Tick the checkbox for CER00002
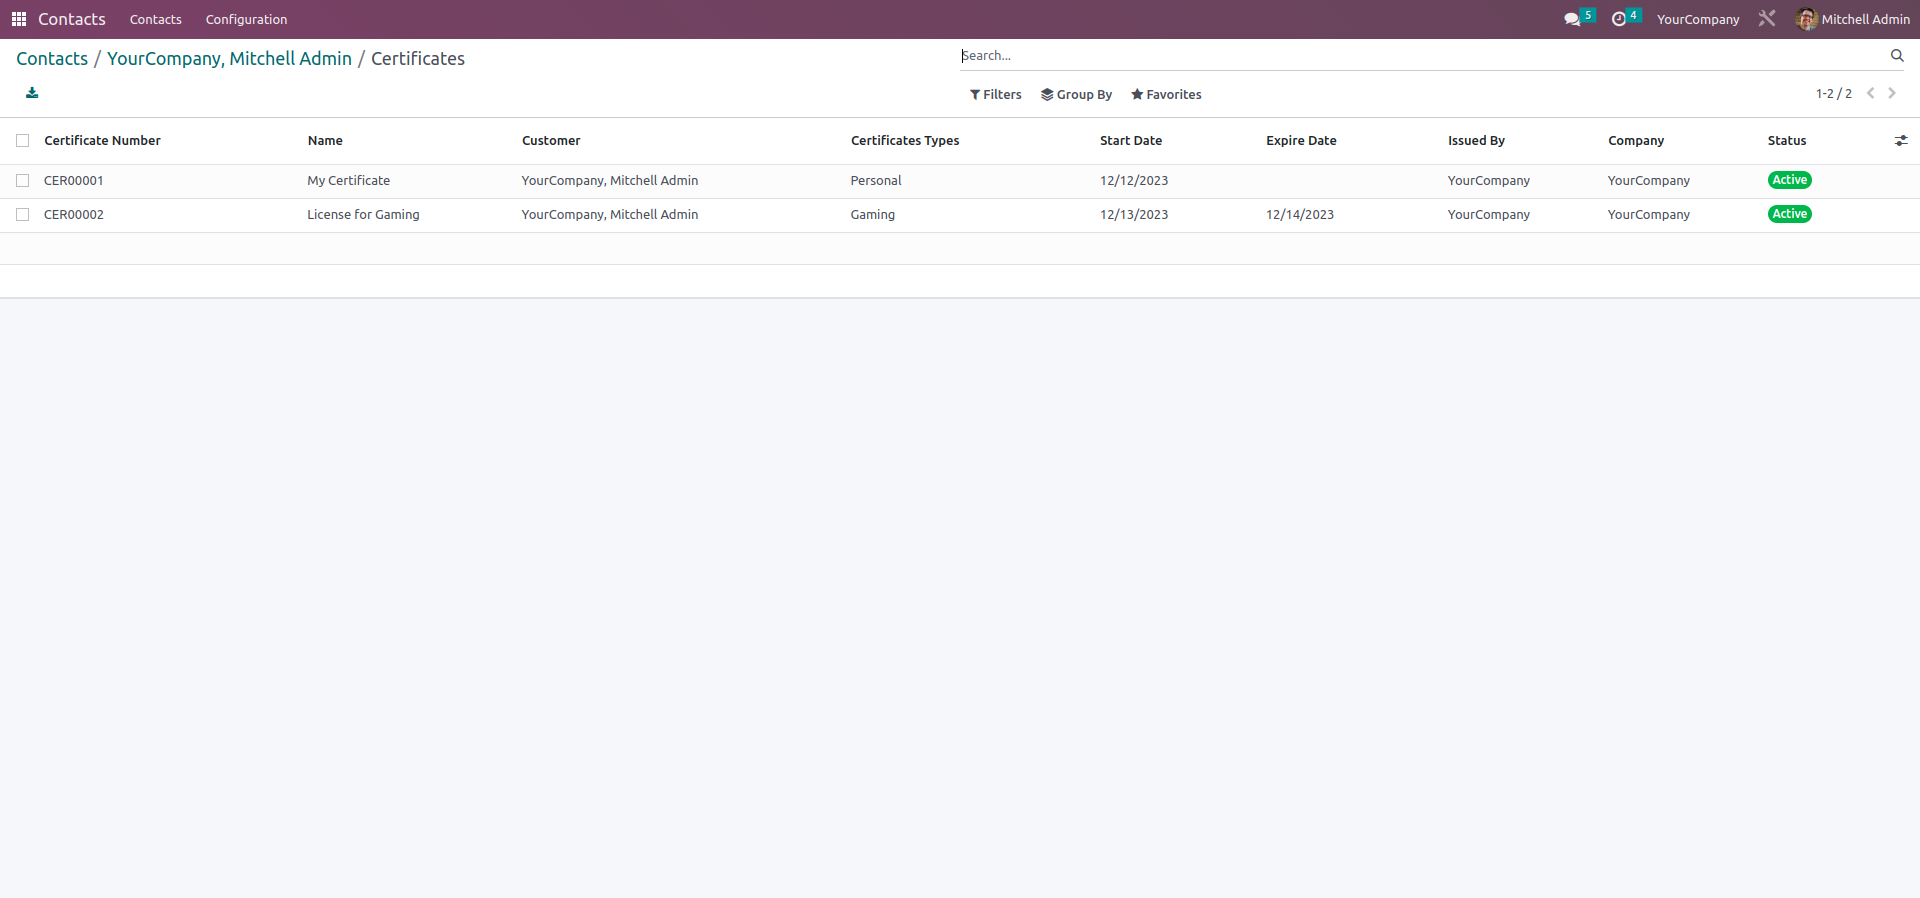1920x898 pixels. click(23, 215)
